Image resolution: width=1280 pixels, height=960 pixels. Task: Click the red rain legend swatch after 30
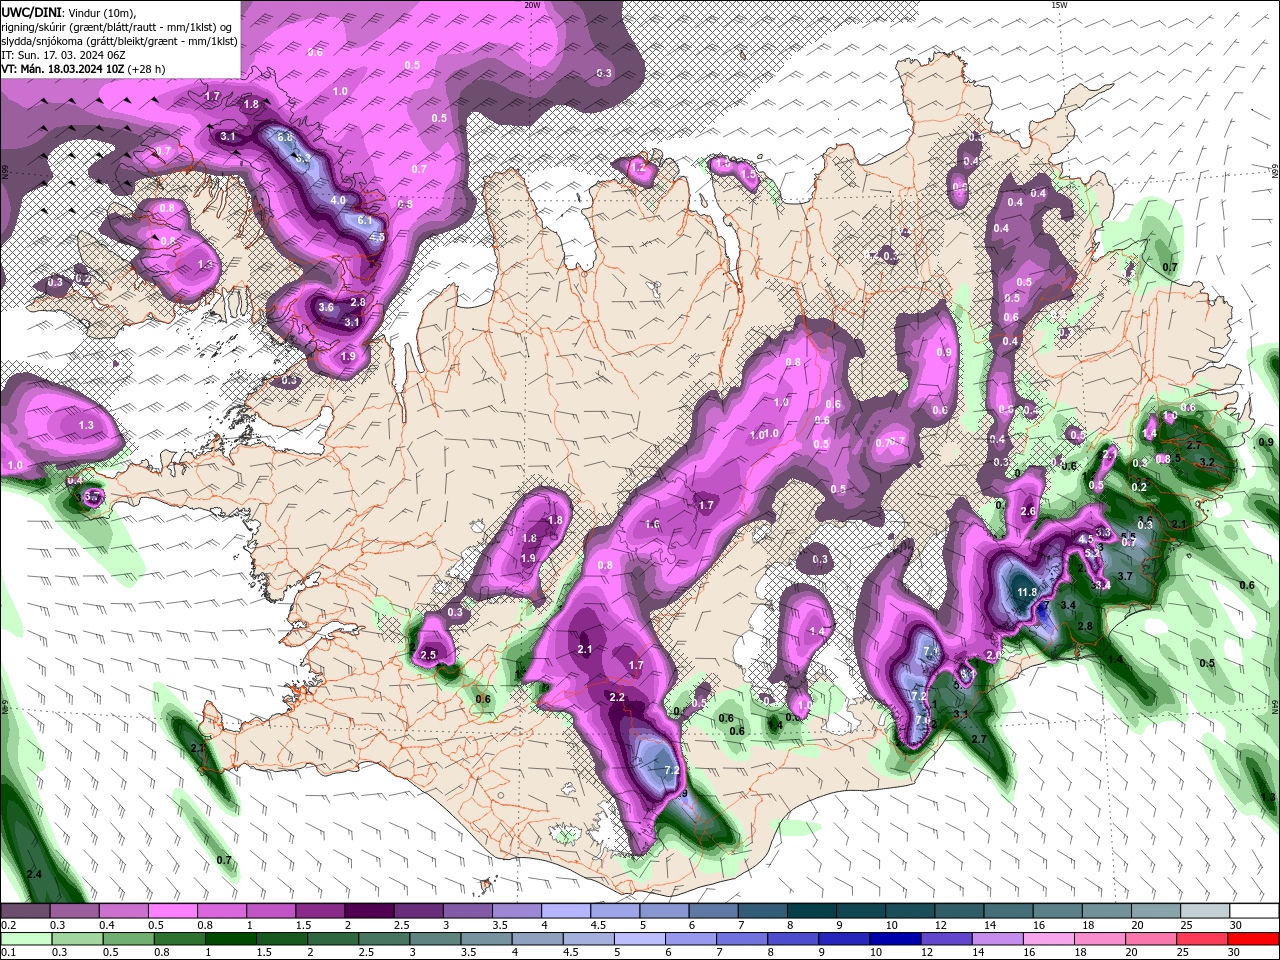point(1253,938)
